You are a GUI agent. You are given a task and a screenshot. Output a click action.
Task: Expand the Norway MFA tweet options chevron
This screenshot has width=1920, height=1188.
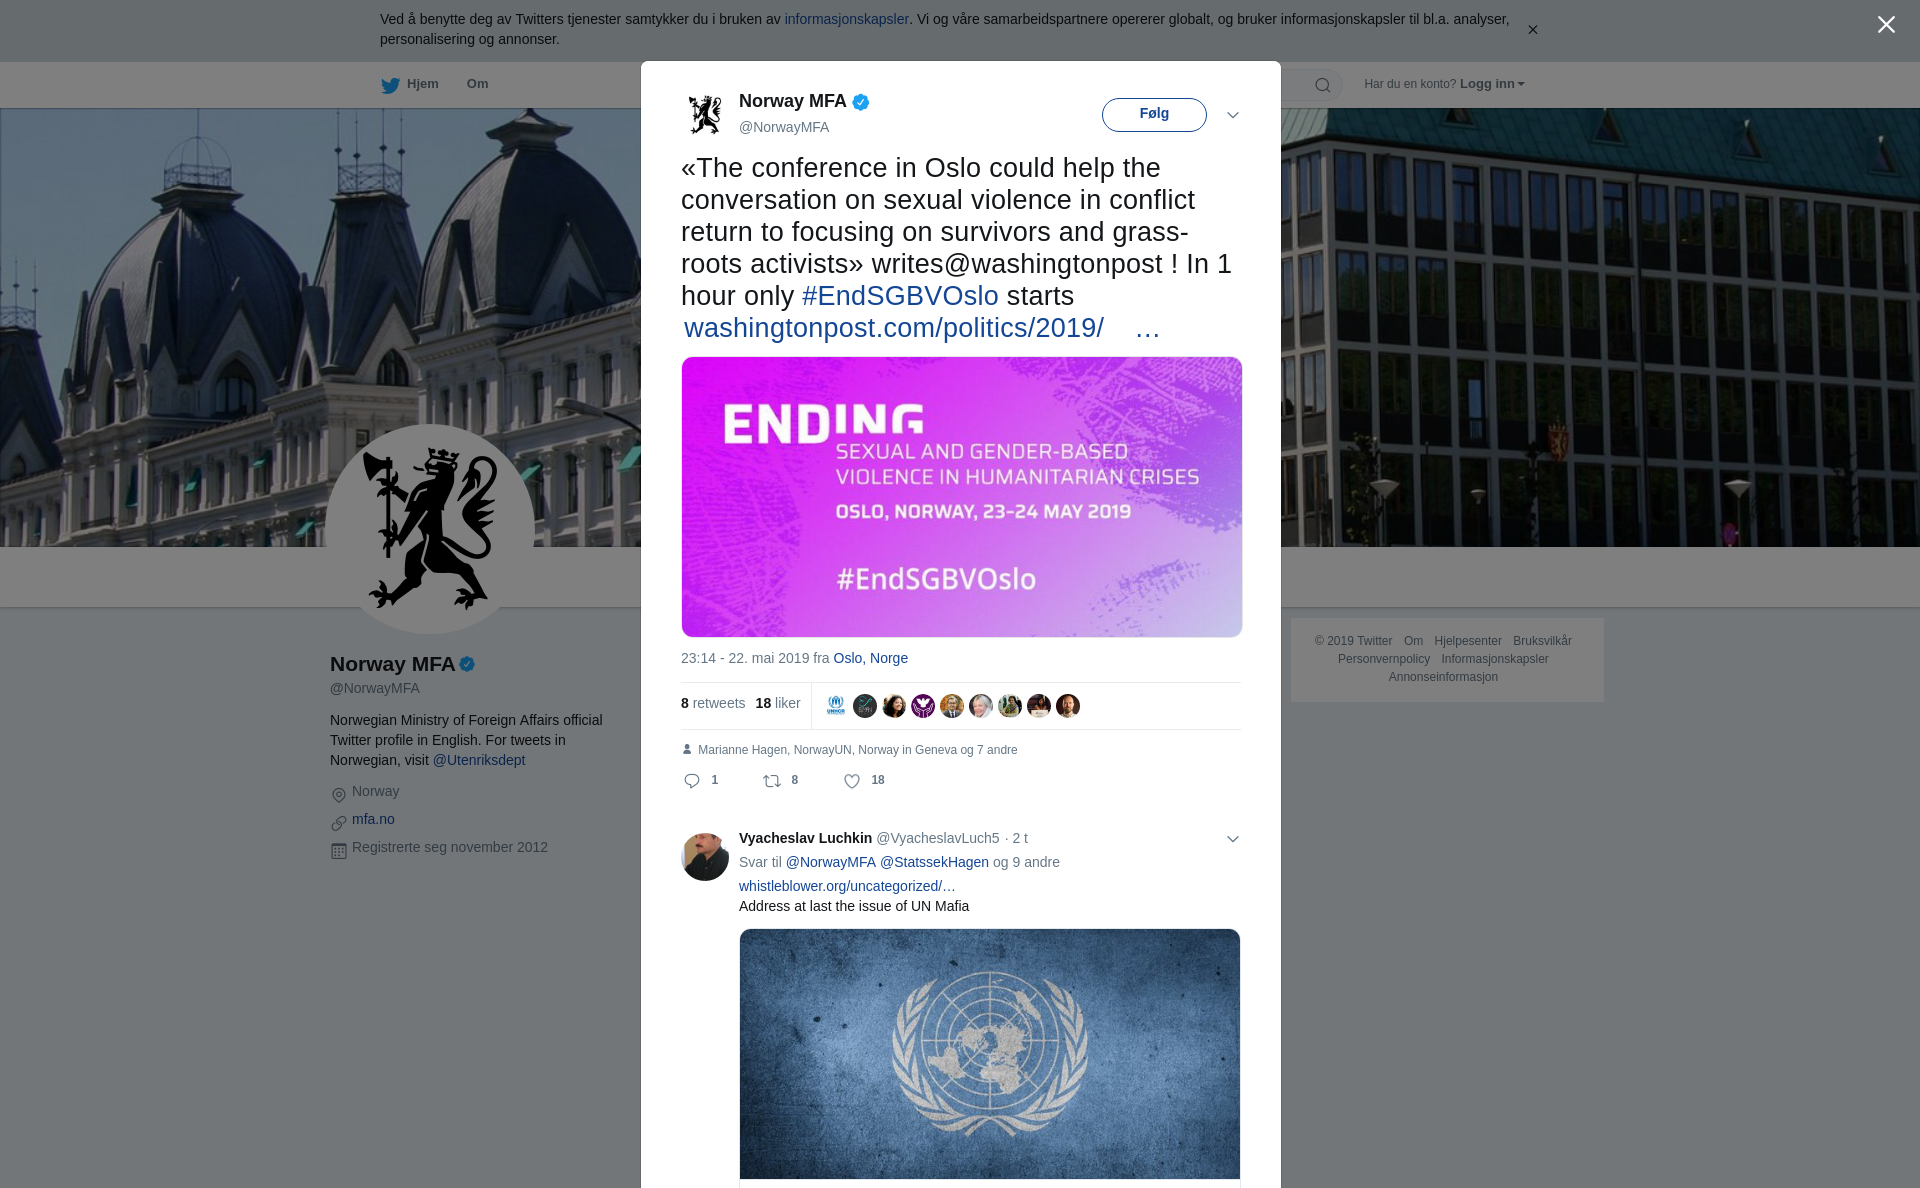[x=1233, y=115]
